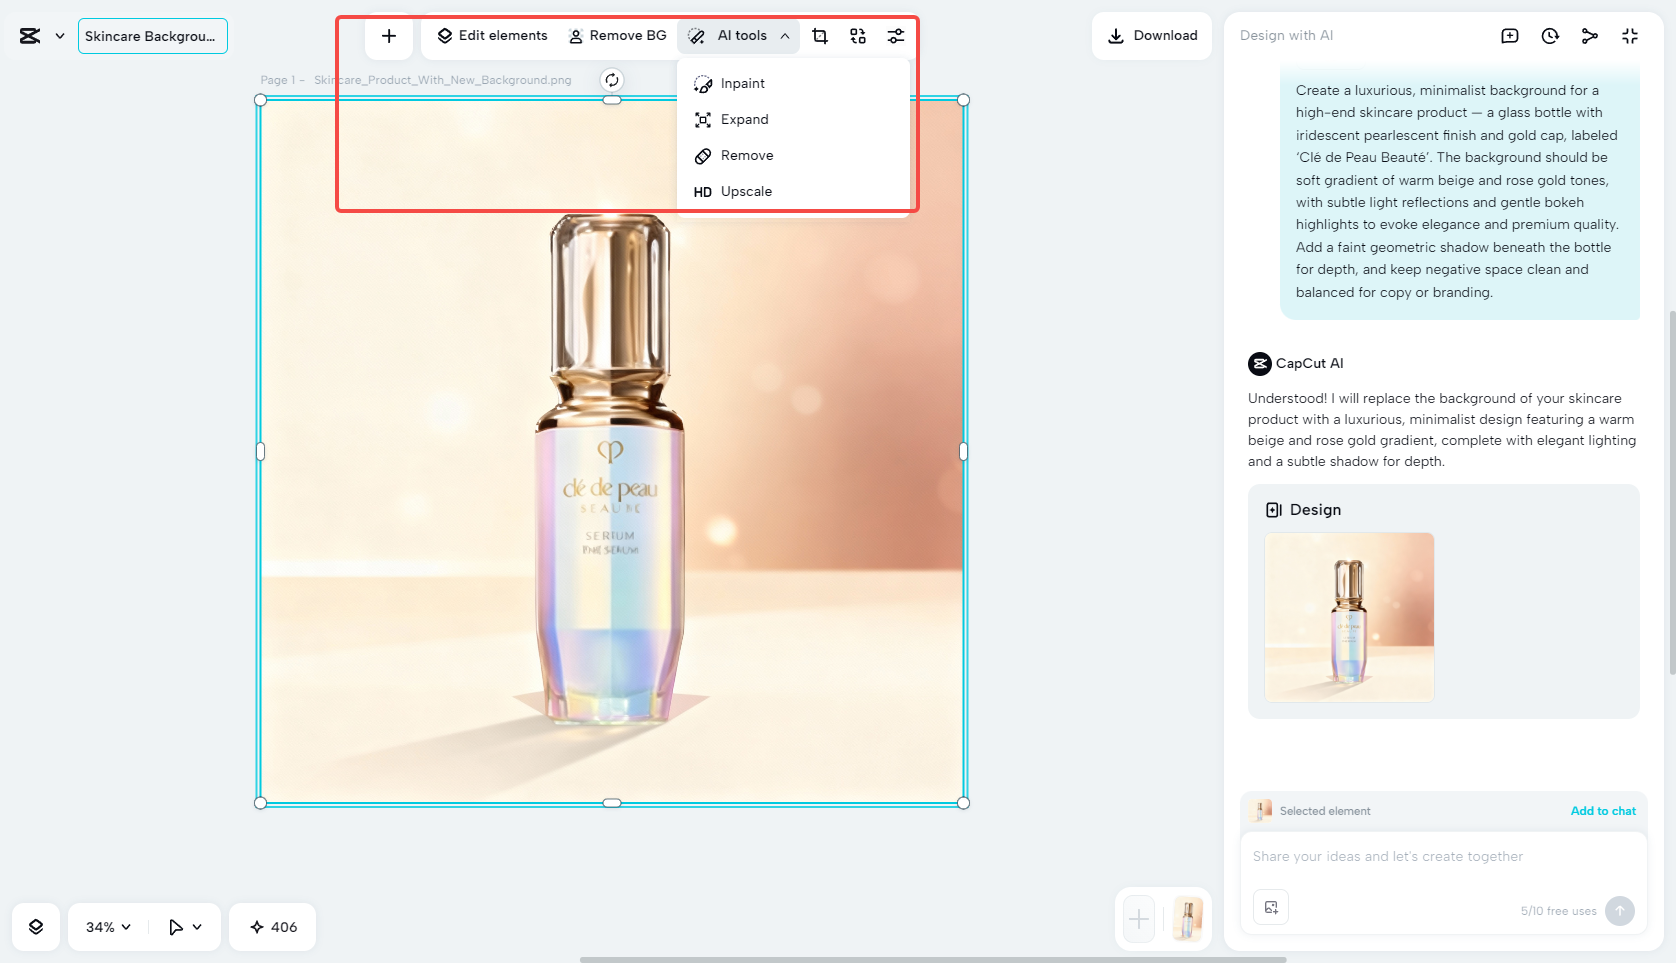This screenshot has width=1676, height=963.
Task: Collapse the AI tools dropdown
Action: (739, 36)
